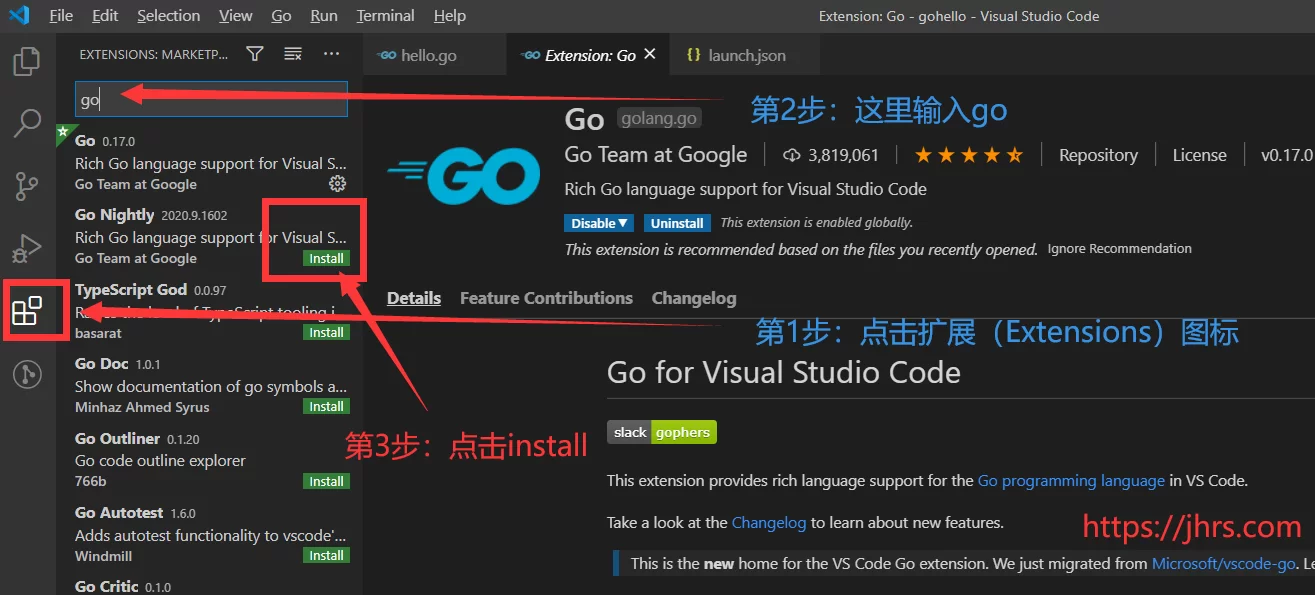Uninstall the Go extension
This screenshot has width=1315, height=595.
(x=677, y=222)
